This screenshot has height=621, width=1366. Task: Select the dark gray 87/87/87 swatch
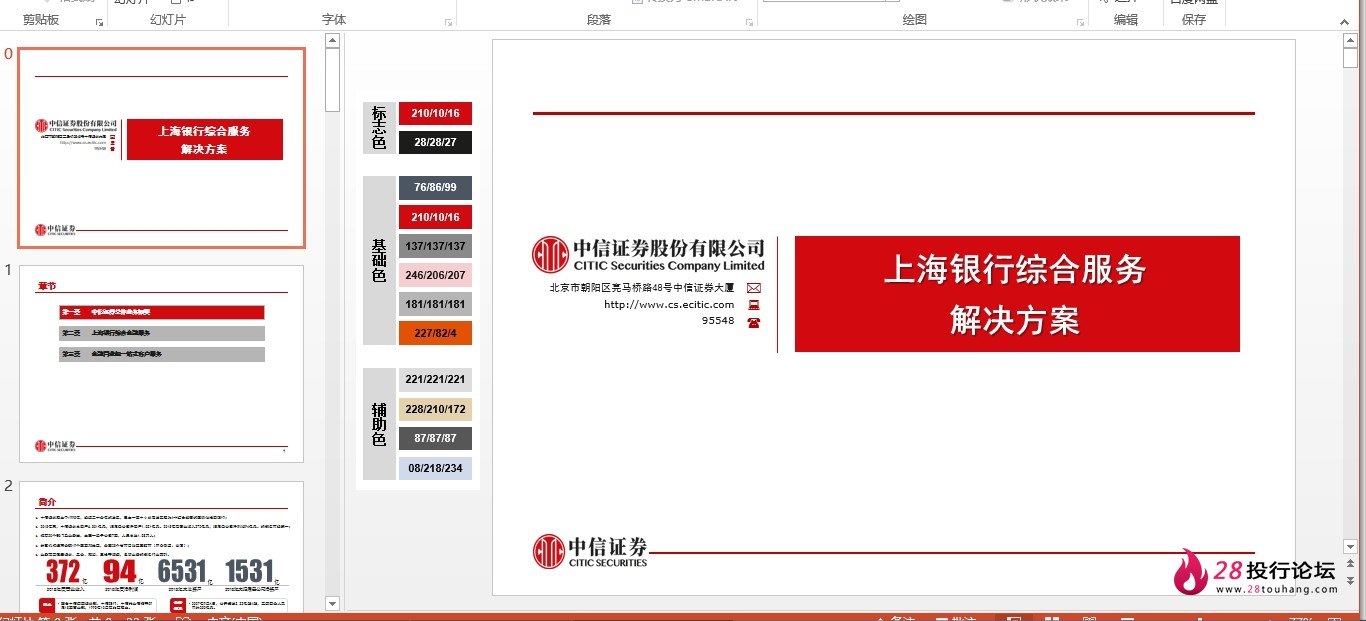coord(435,438)
